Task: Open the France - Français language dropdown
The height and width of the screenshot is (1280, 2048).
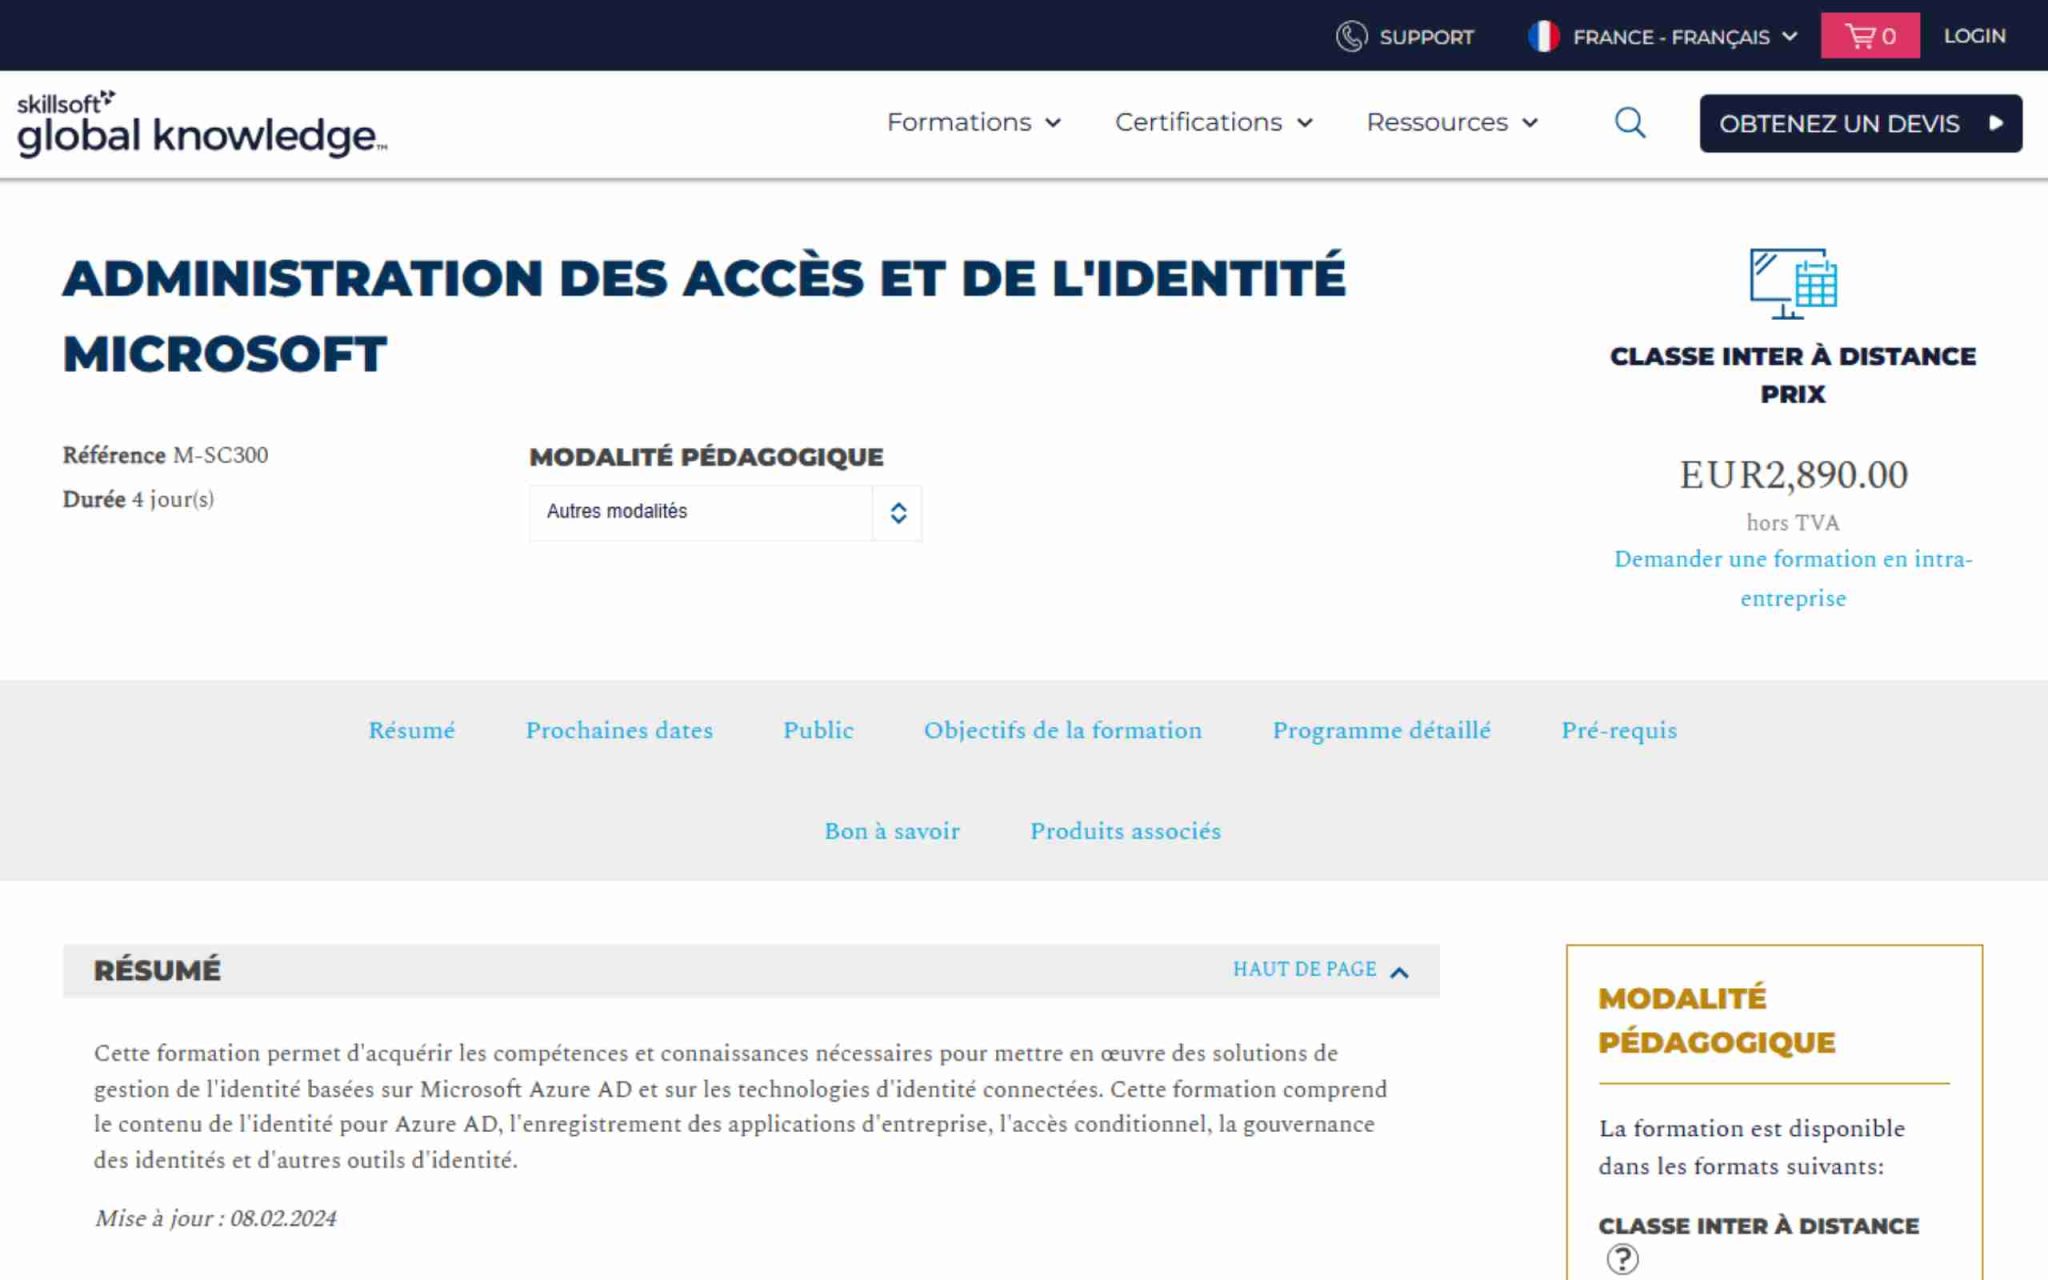Action: 1685,37
